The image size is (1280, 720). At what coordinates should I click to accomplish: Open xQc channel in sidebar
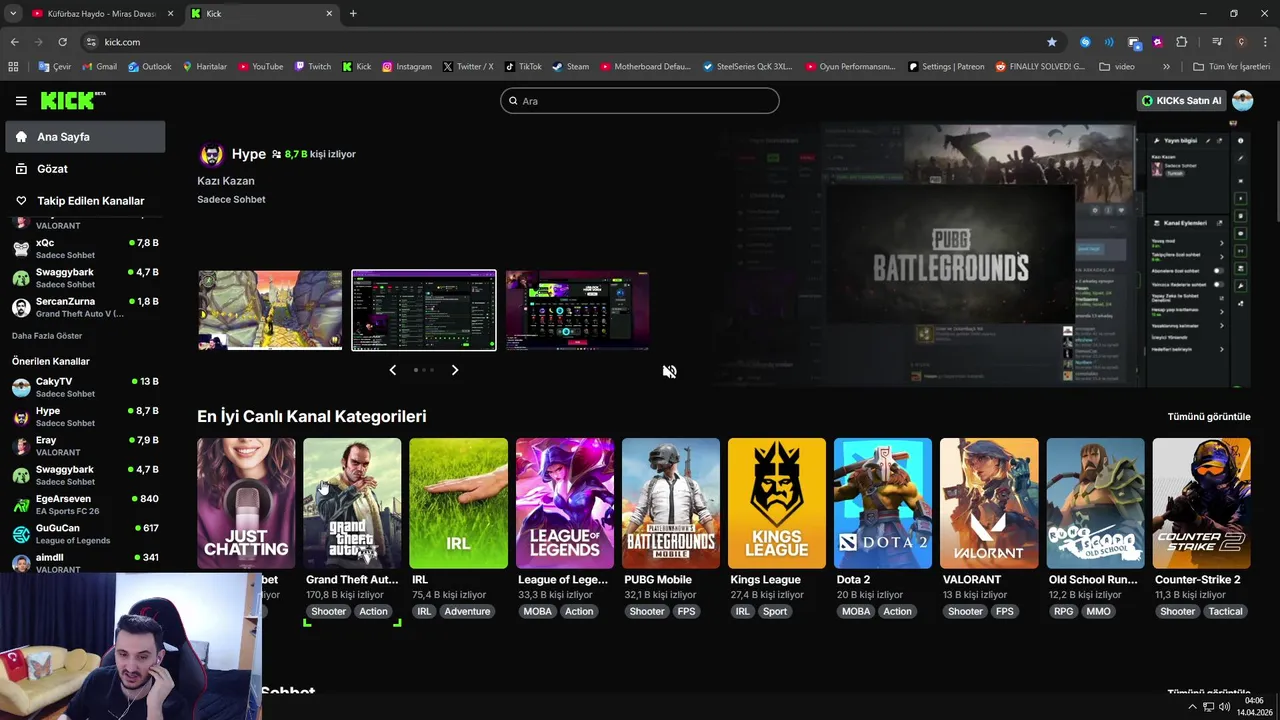point(85,248)
